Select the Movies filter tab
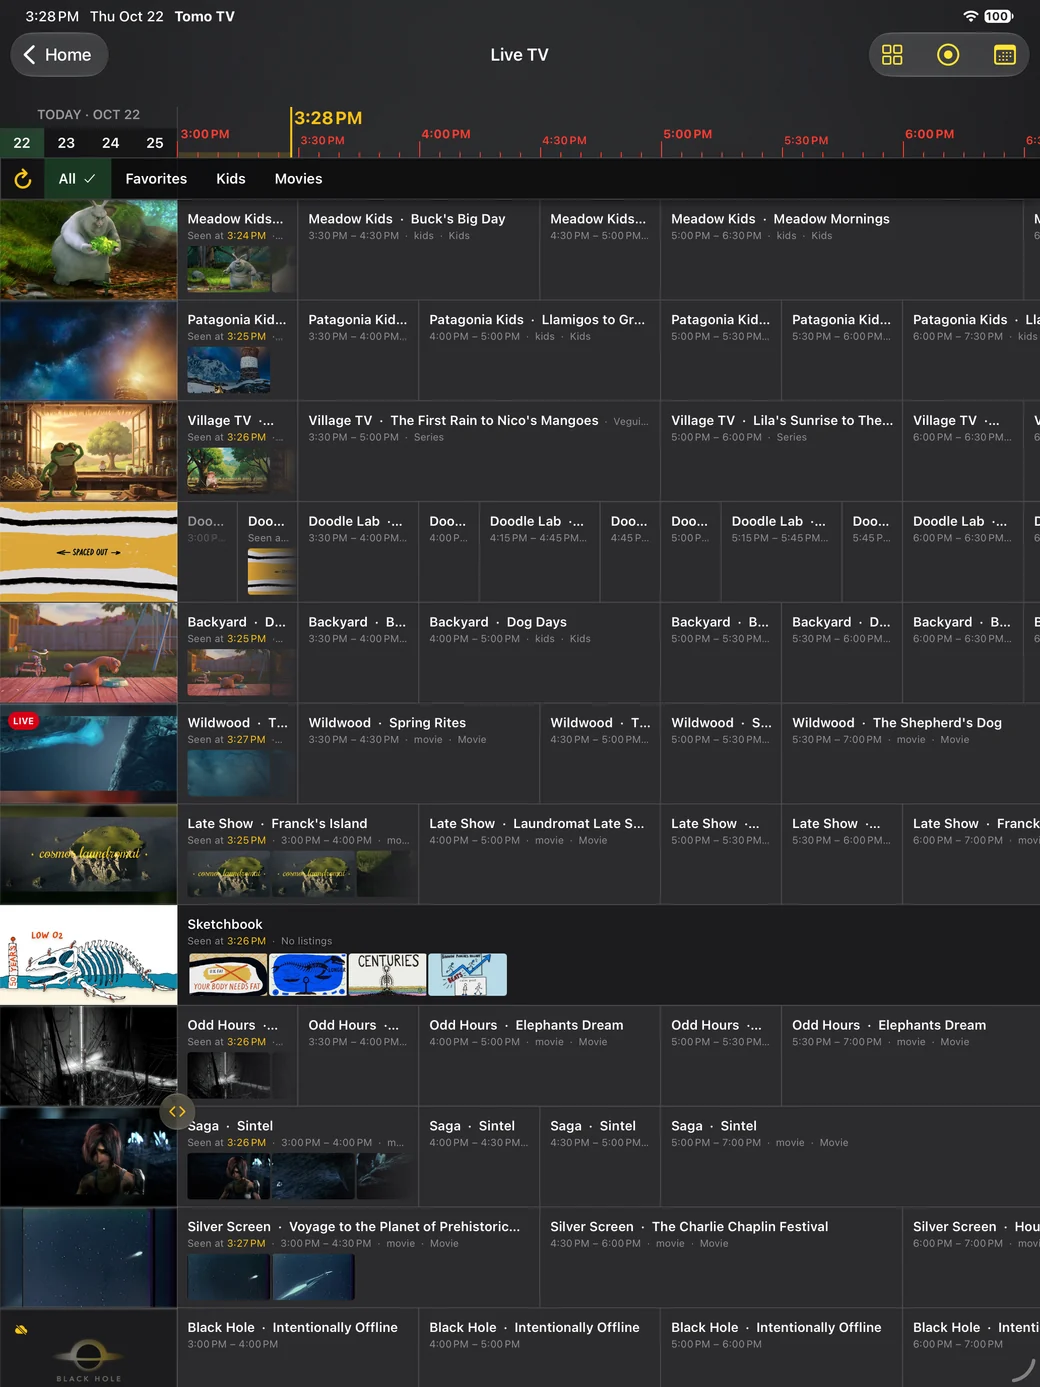The width and height of the screenshot is (1040, 1387). coord(298,179)
